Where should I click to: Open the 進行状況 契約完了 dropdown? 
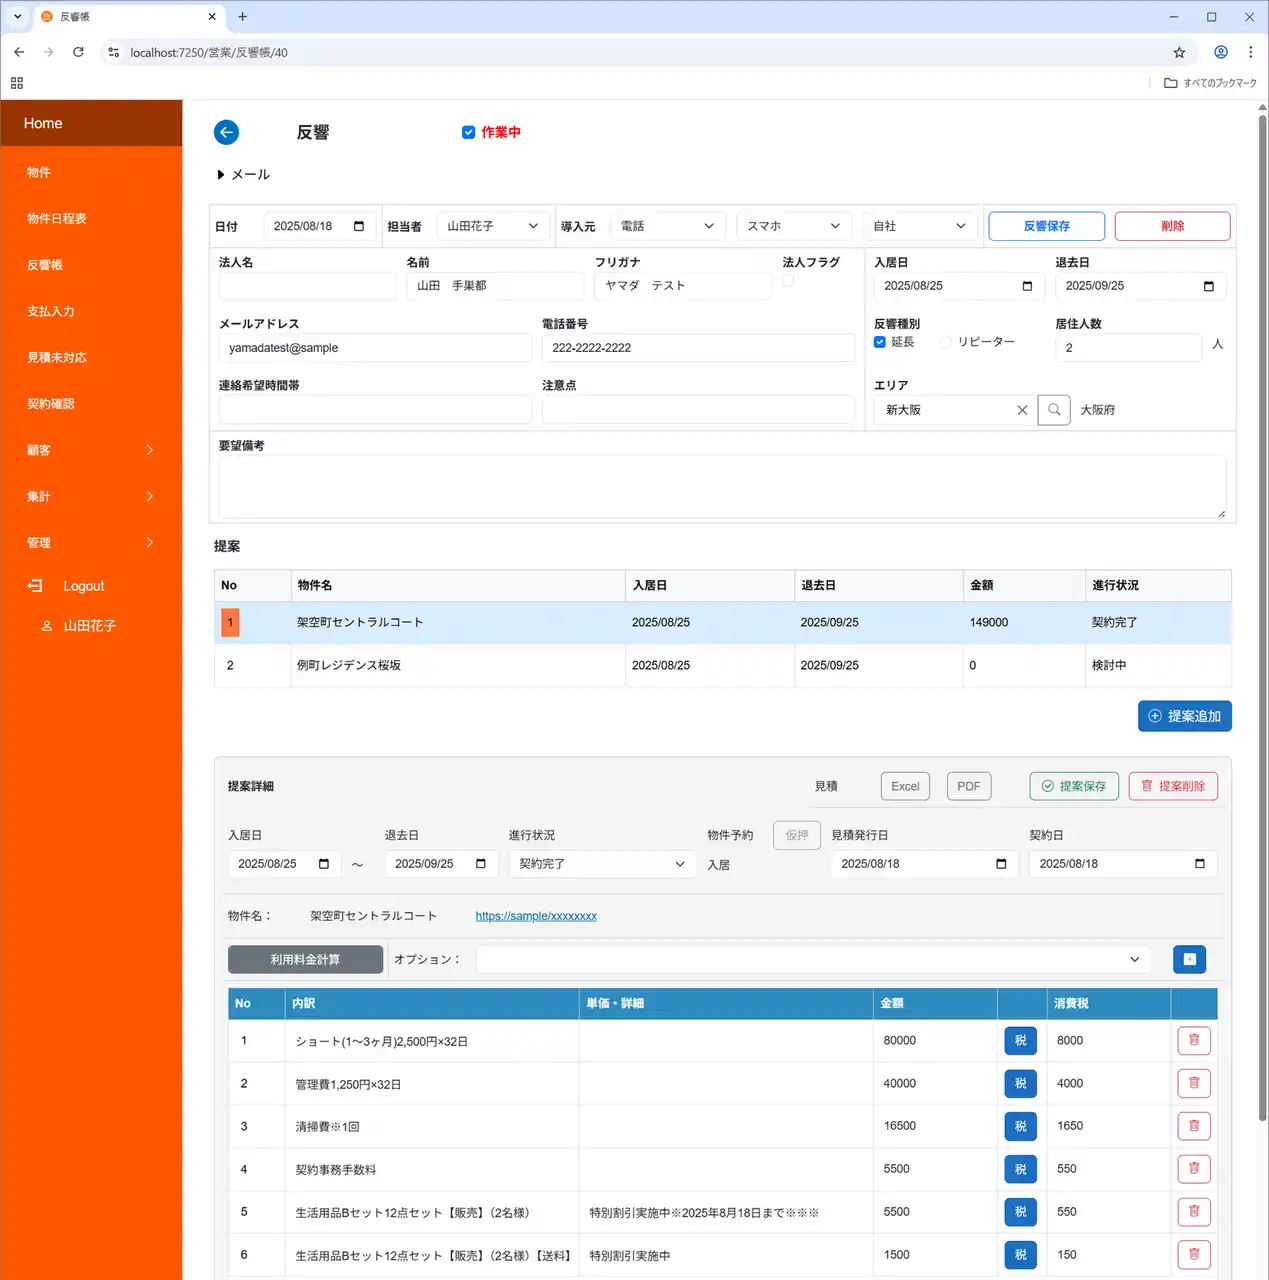(601, 864)
